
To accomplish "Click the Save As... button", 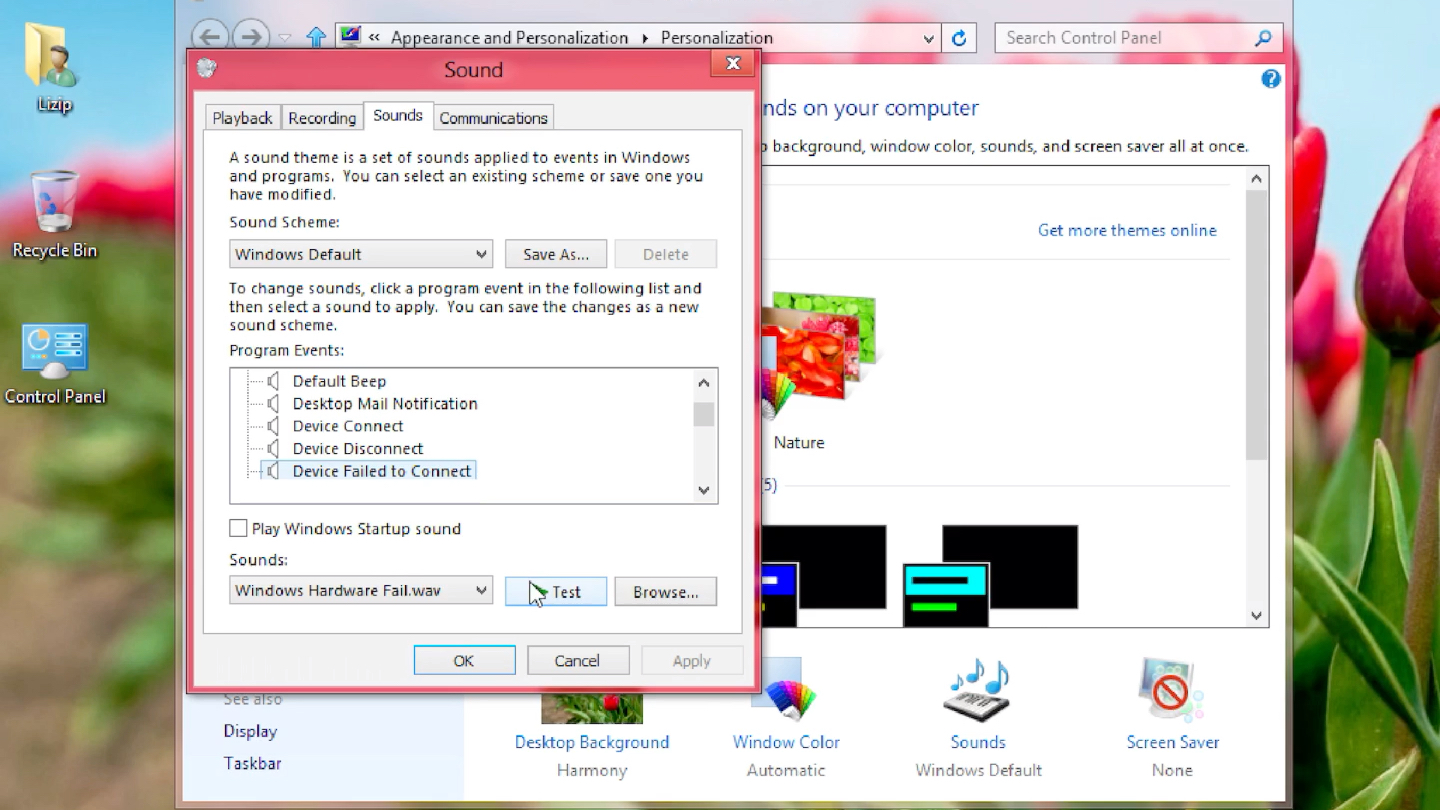I will pos(556,254).
